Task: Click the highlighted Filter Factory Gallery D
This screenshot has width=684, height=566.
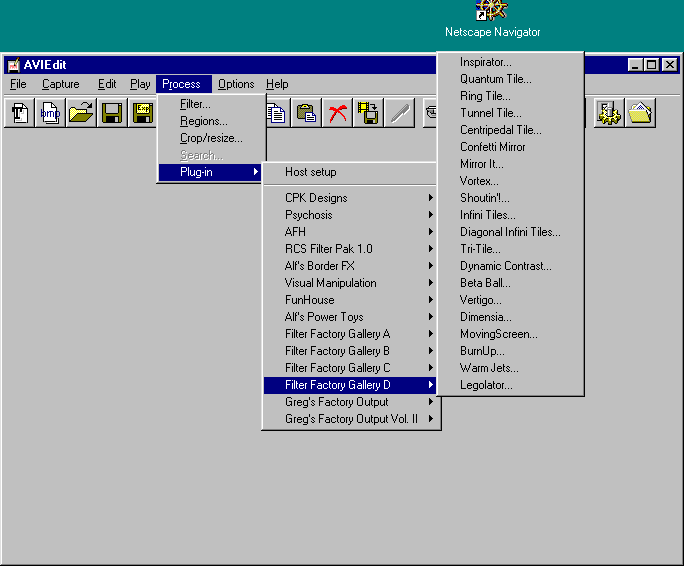Action: tap(351, 385)
